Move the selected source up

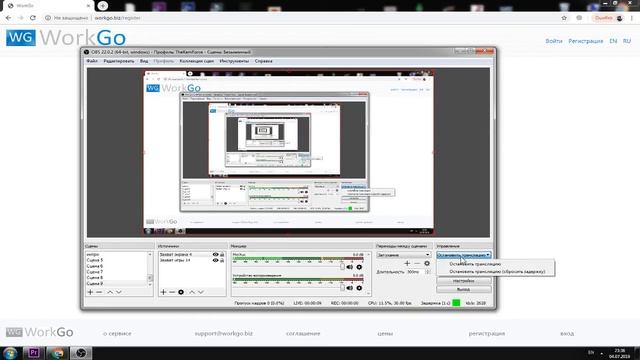click(x=192, y=292)
